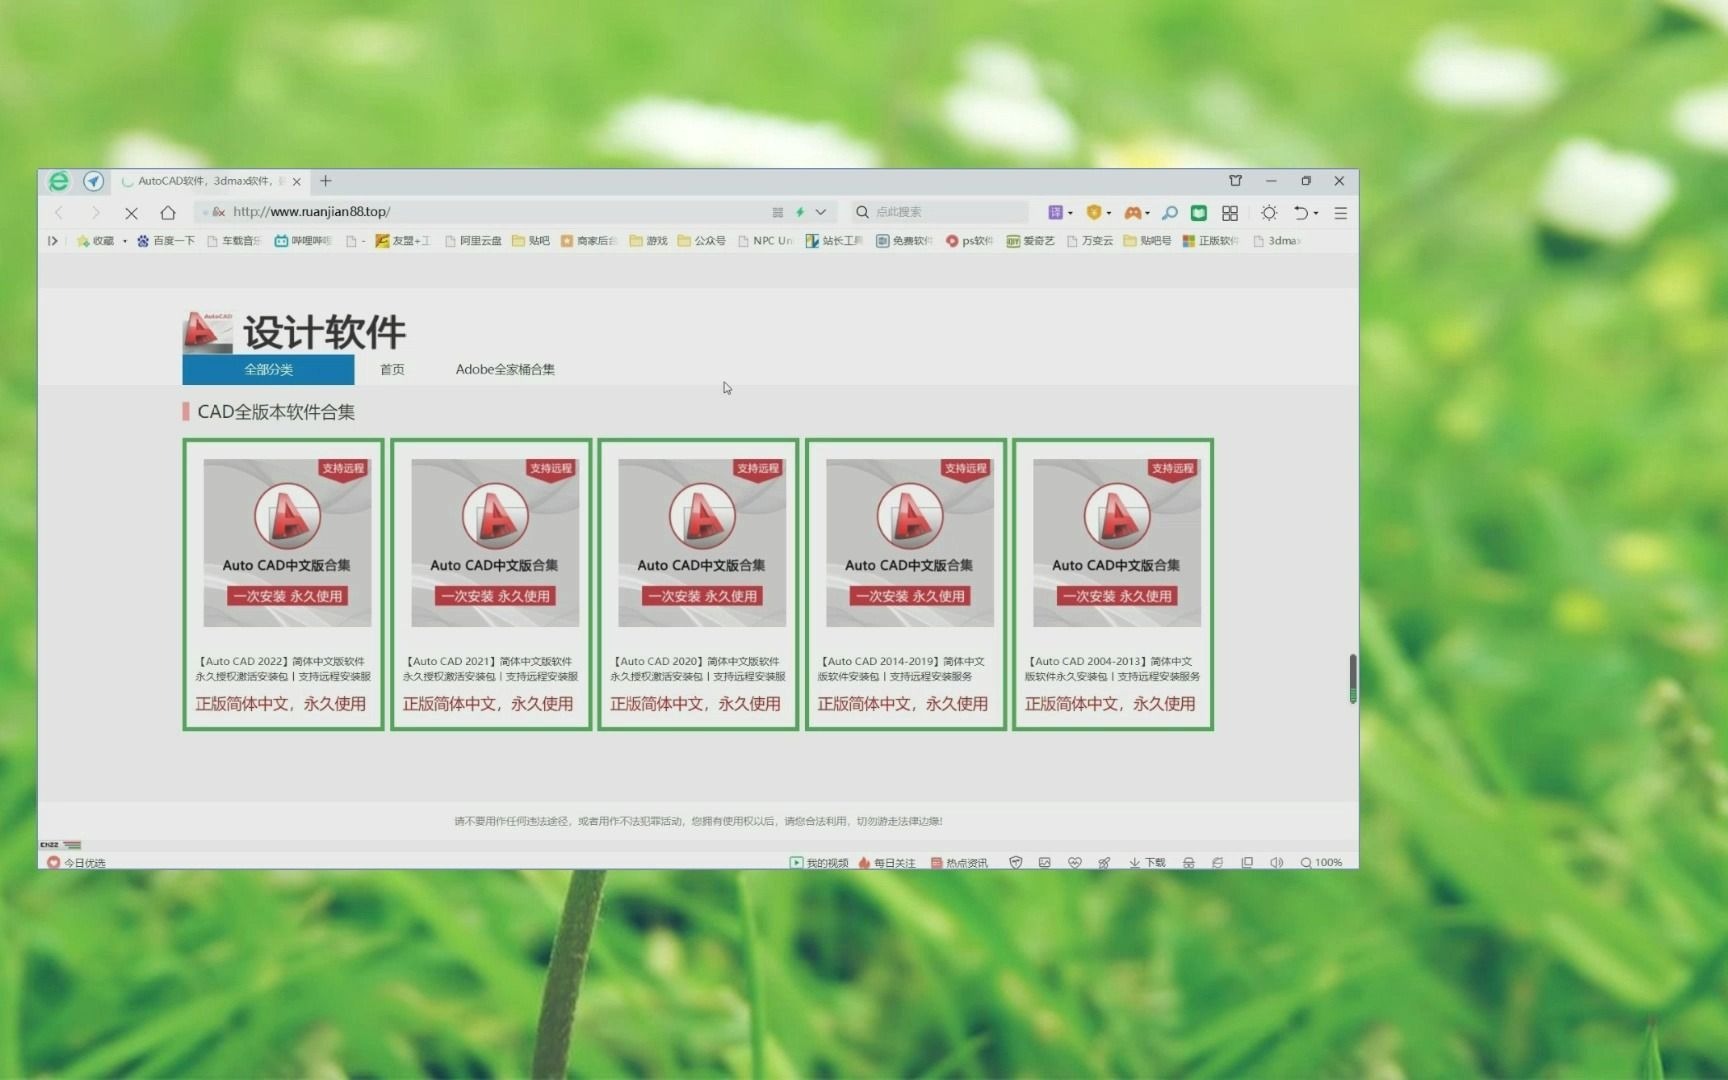Open the Auto CAD 2022 product thumbnail
Image resolution: width=1728 pixels, height=1080 pixels.
pyautogui.click(x=287, y=543)
